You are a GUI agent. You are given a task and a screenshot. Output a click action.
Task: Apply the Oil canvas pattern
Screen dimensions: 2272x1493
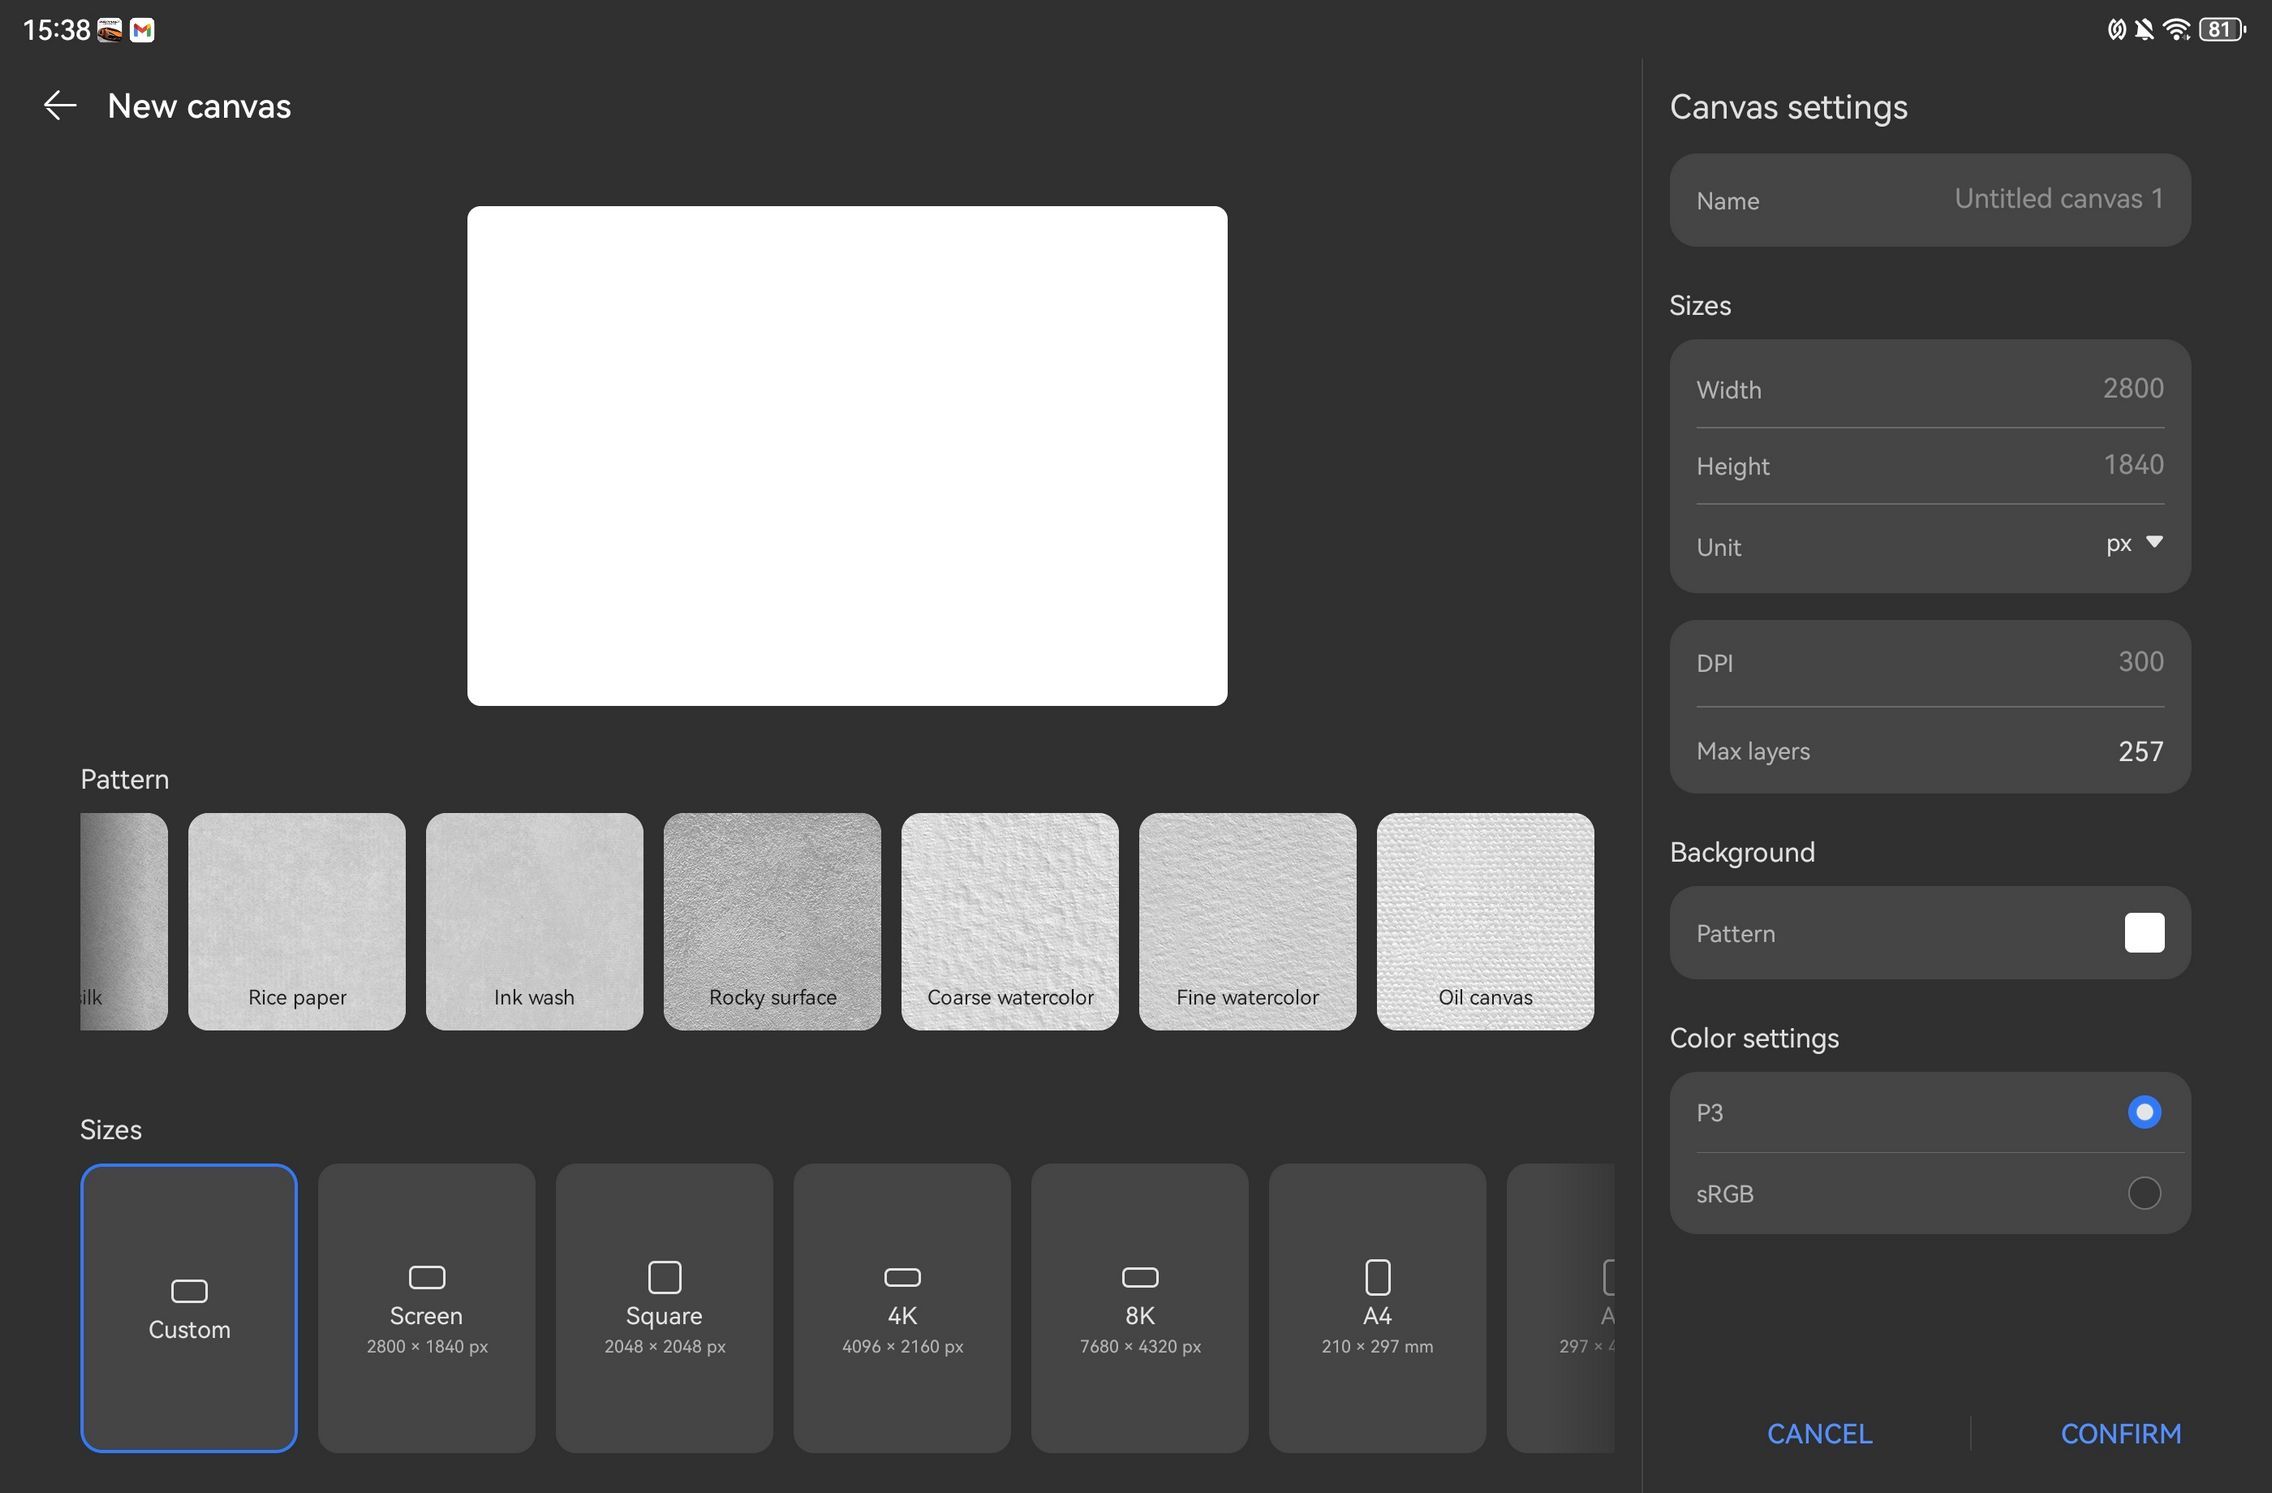pos(1485,921)
